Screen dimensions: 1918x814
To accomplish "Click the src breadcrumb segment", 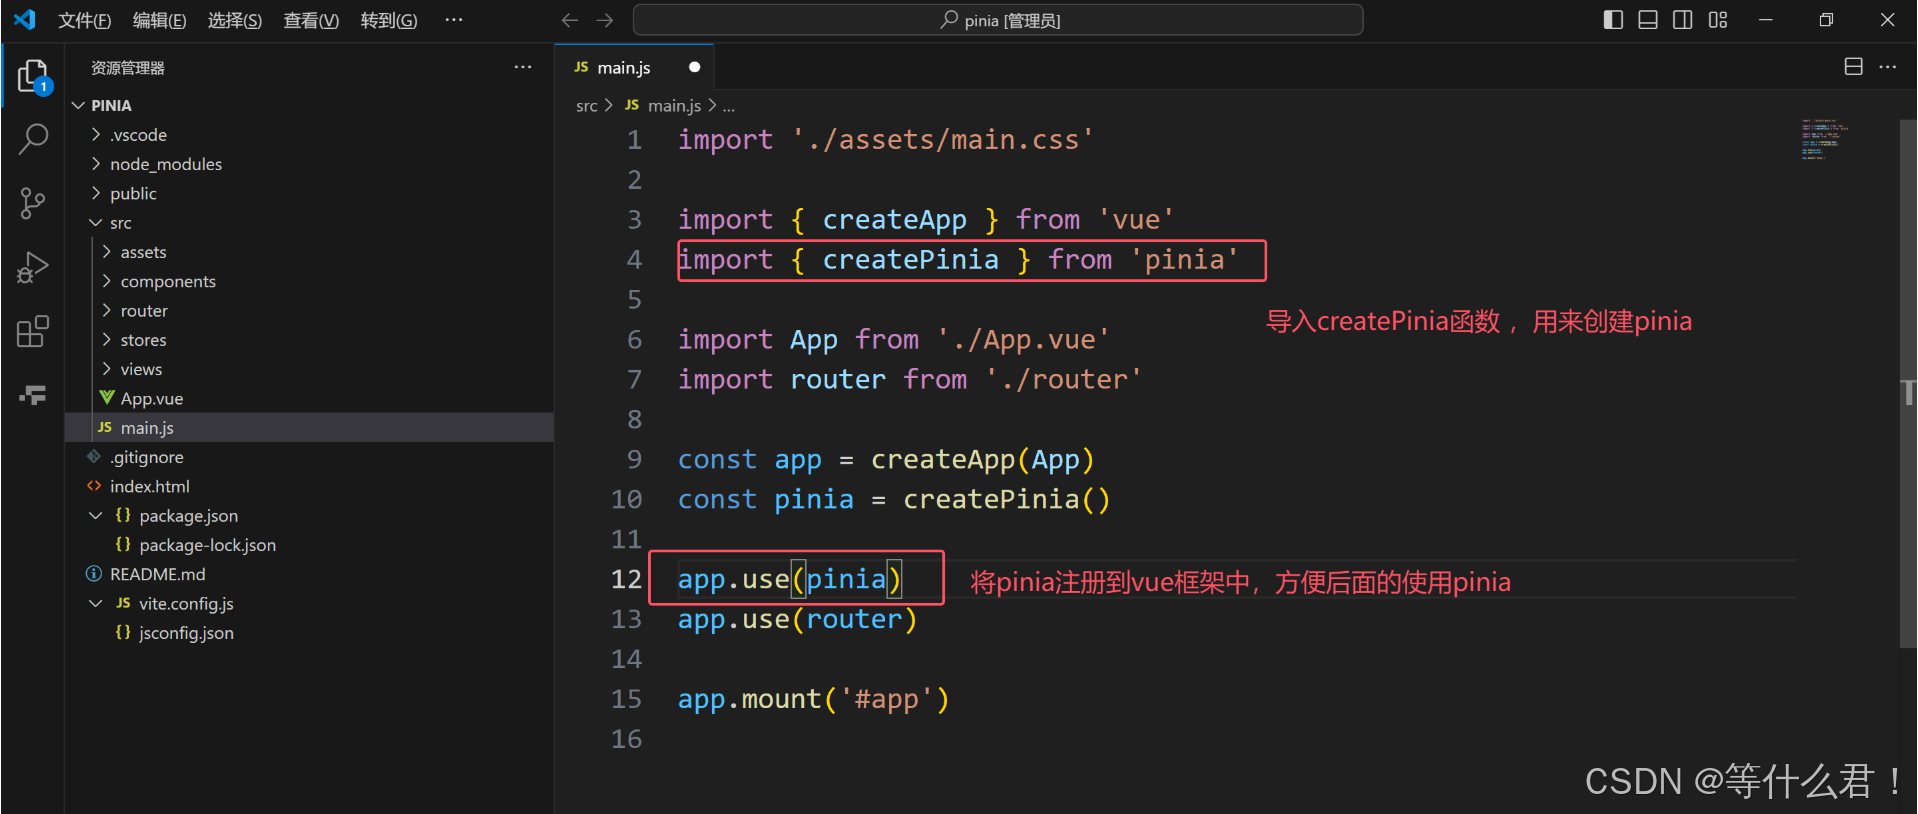I will point(586,106).
